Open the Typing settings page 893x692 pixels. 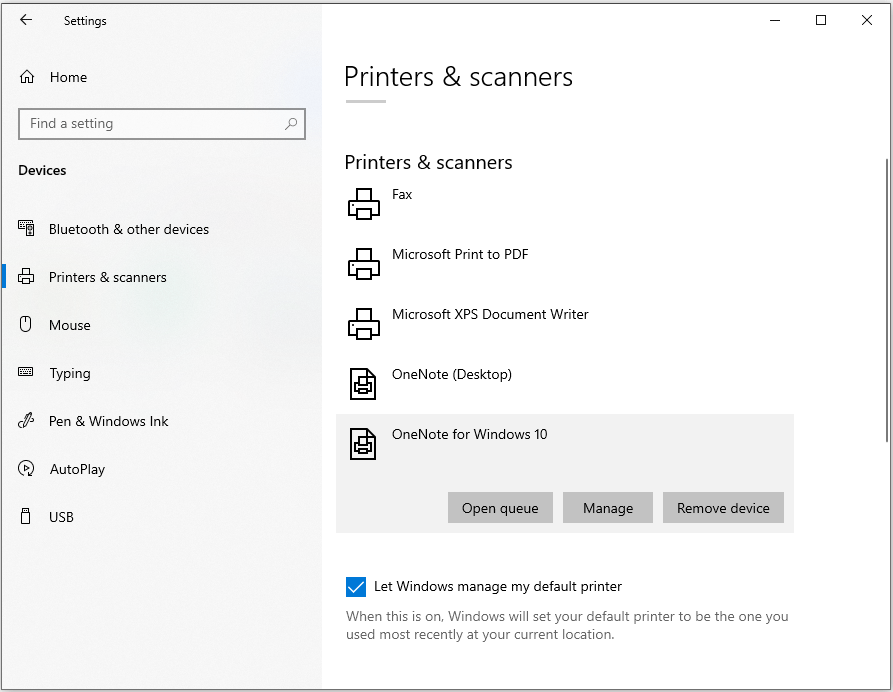click(69, 373)
